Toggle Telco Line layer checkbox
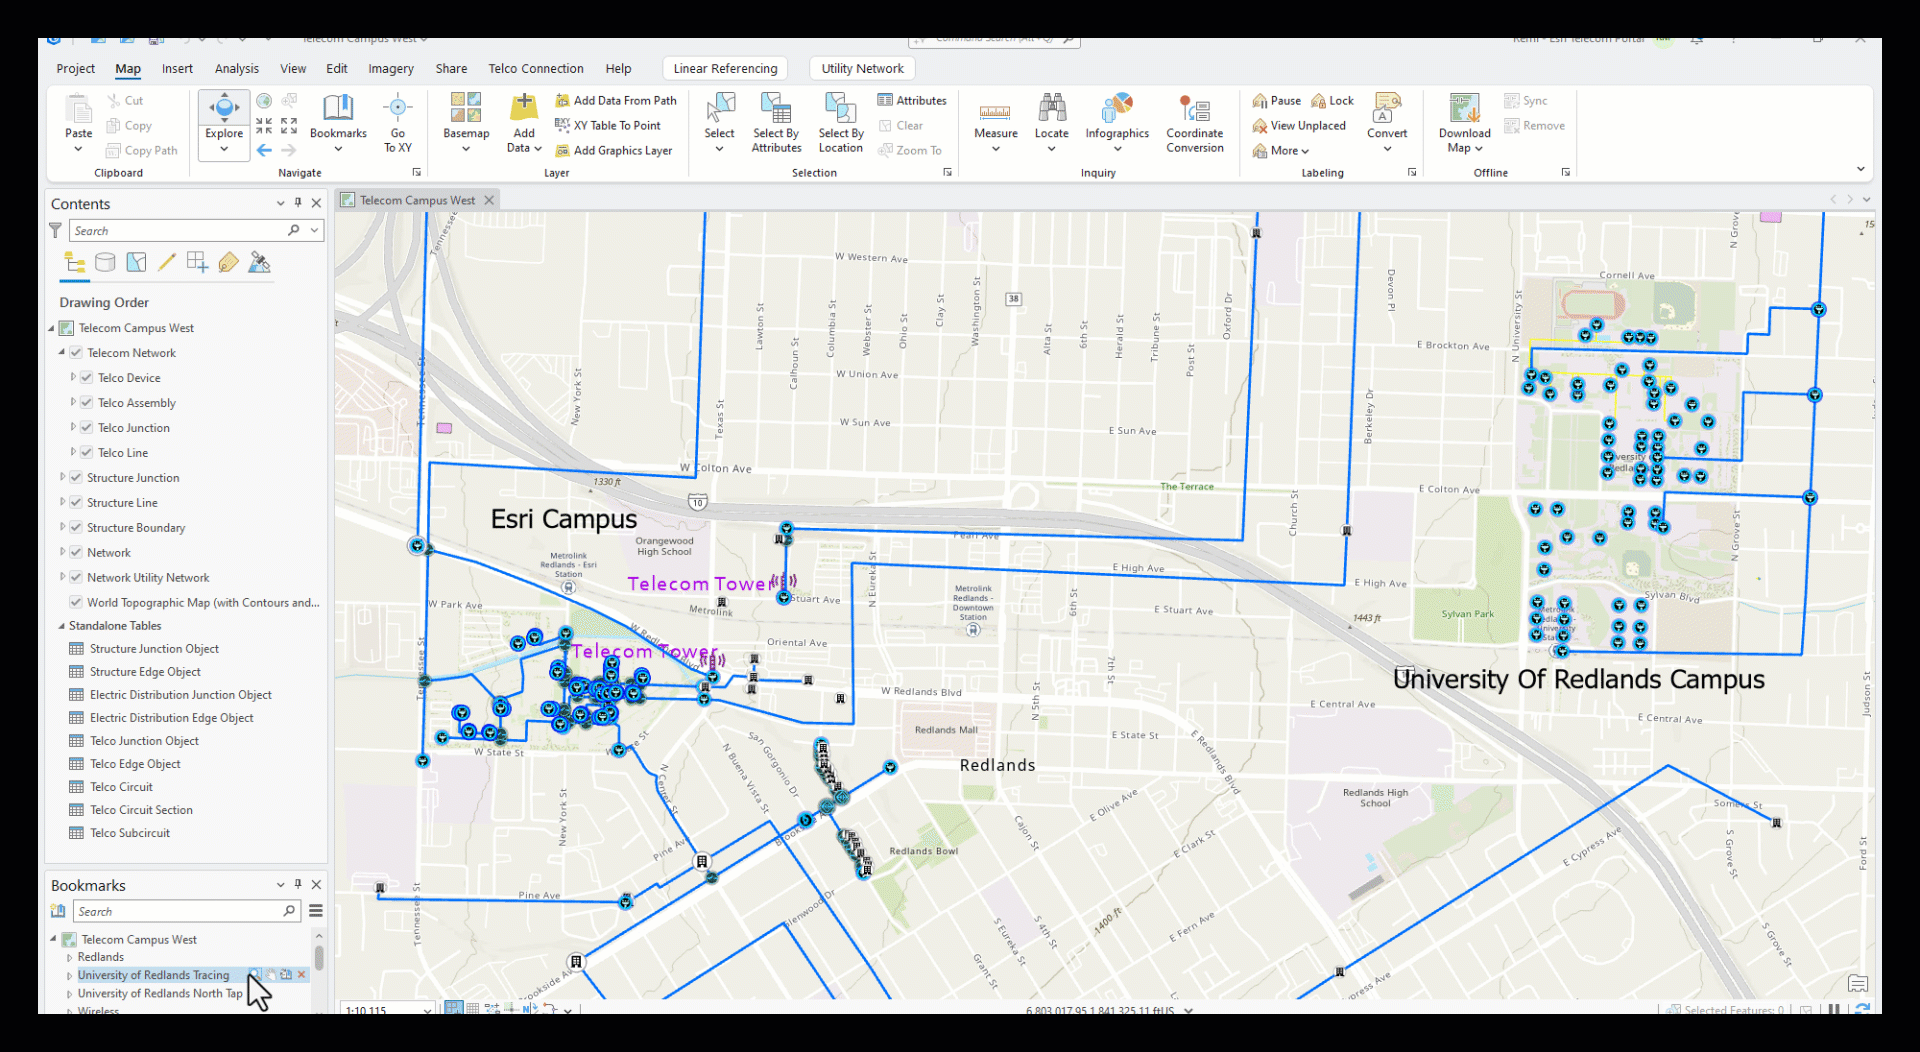Viewport: 1920px width, 1052px height. pos(87,453)
